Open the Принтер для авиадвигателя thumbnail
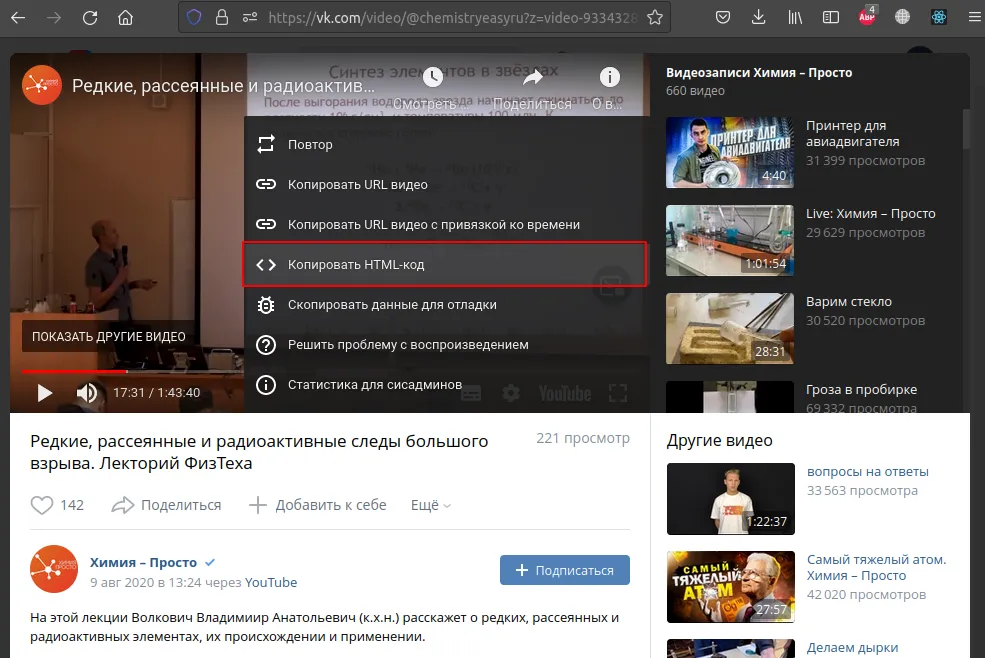 (730, 153)
